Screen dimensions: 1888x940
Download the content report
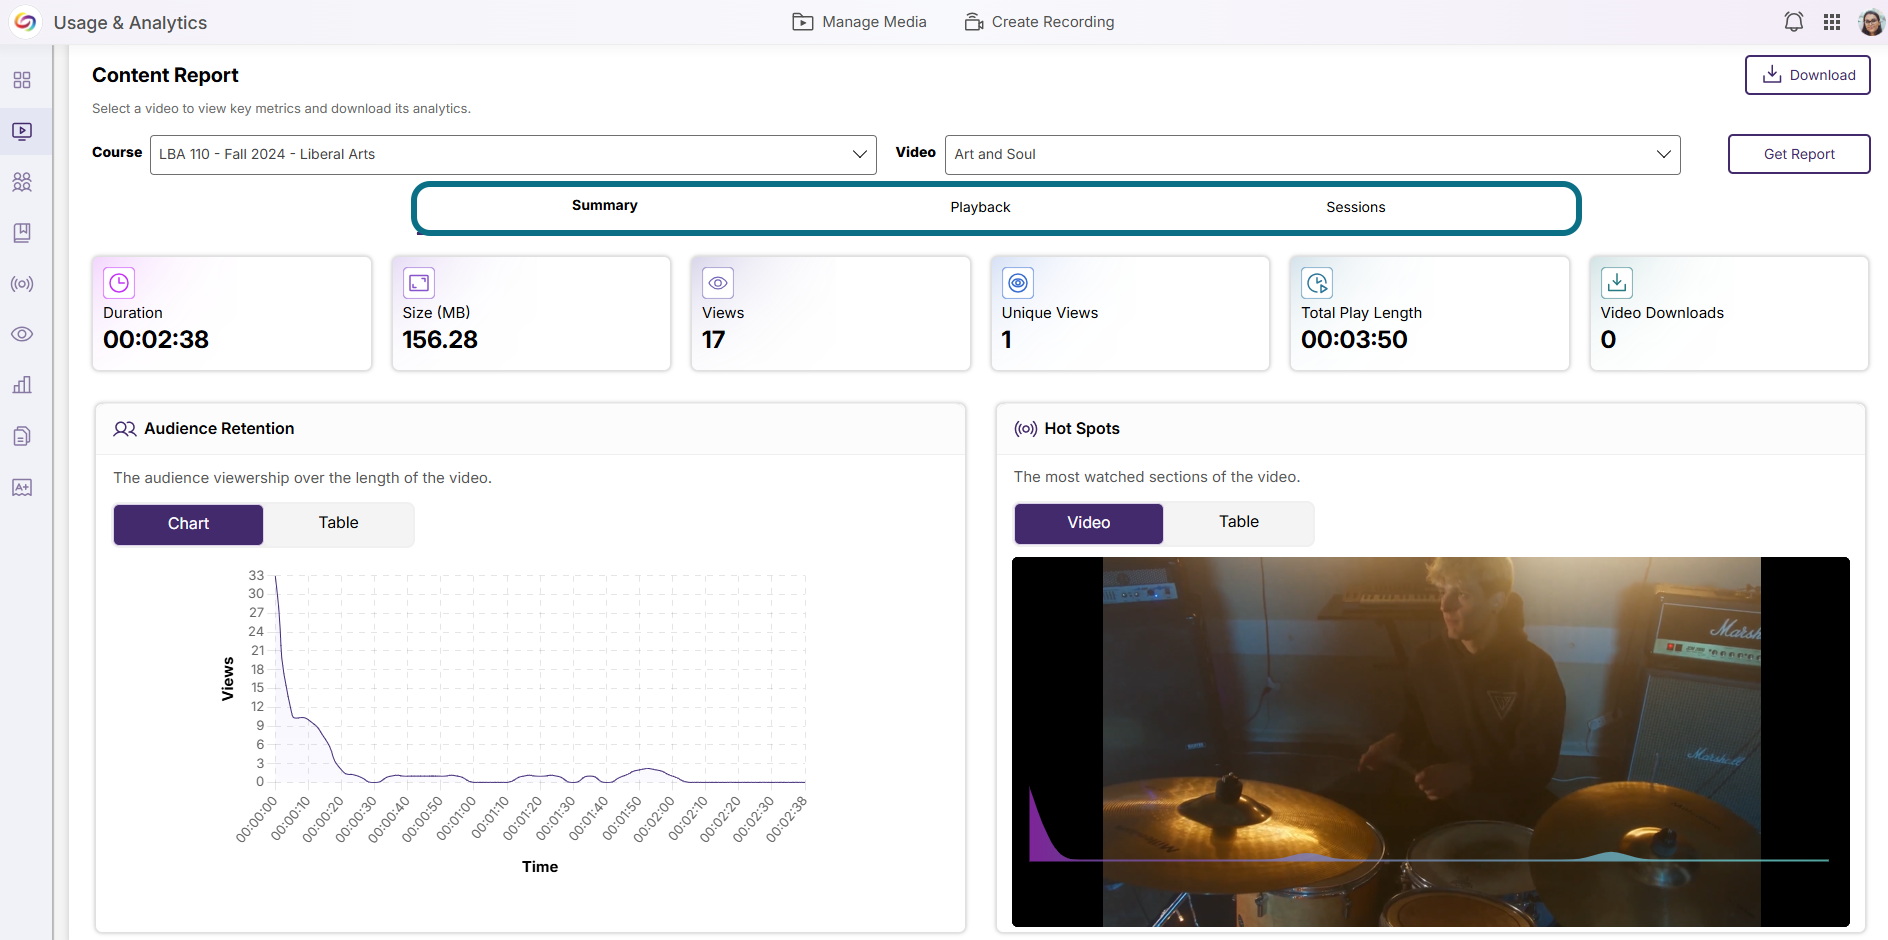[1808, 75]
